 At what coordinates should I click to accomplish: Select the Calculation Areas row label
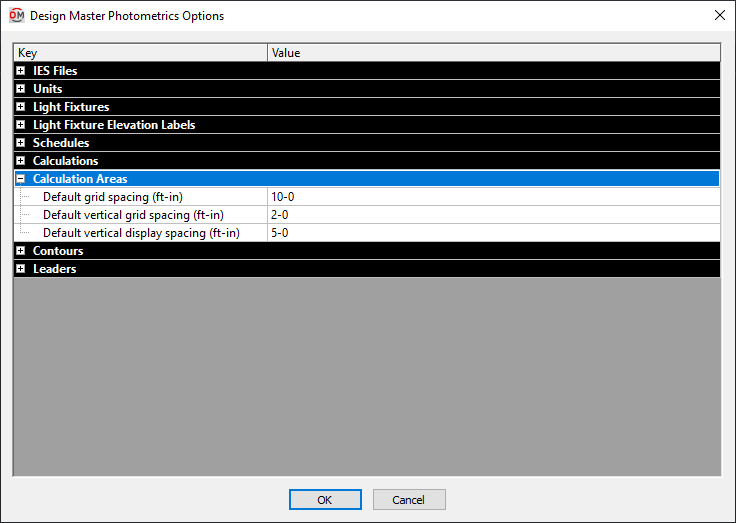coord(80,179)
